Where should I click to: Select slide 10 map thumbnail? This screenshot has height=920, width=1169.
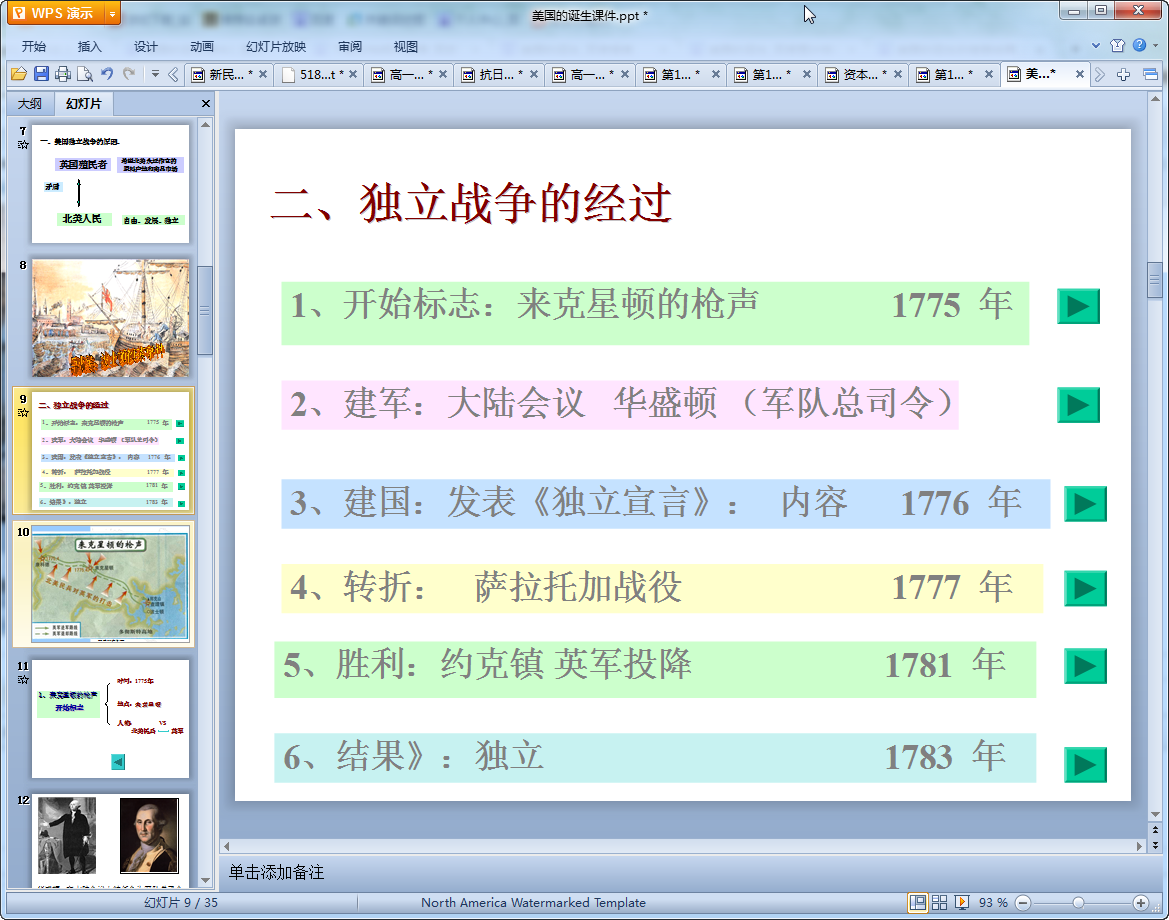[x=110, y=584]
